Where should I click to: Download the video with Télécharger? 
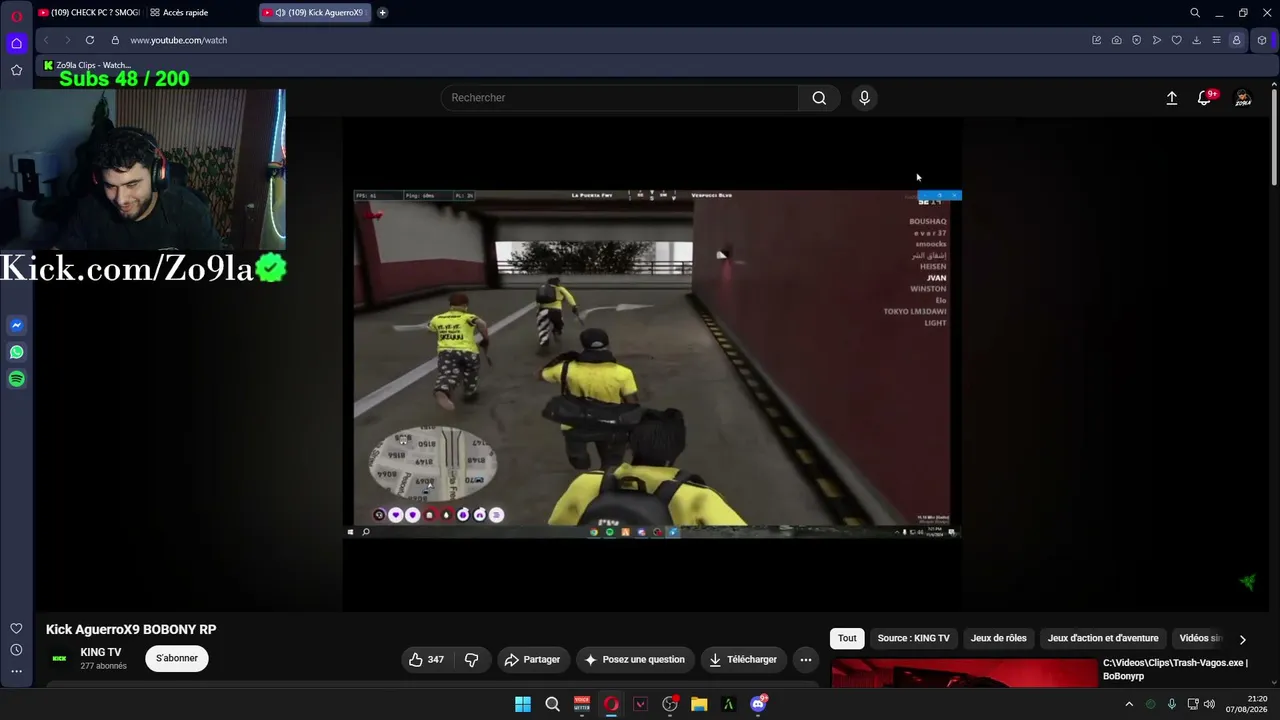click(x=743, y=660)
